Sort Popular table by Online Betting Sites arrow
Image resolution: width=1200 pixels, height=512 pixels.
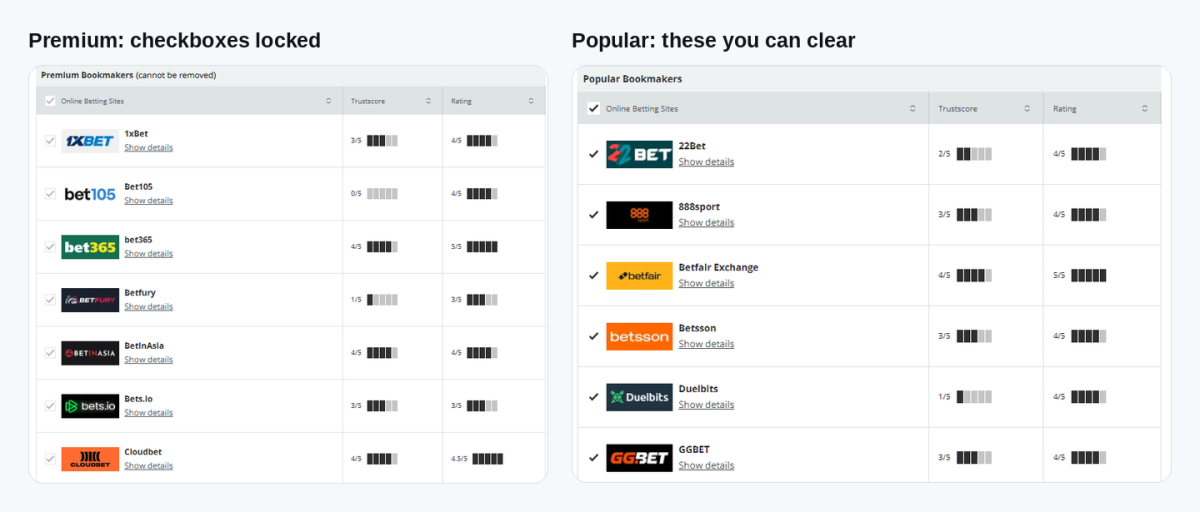point(913,108)
